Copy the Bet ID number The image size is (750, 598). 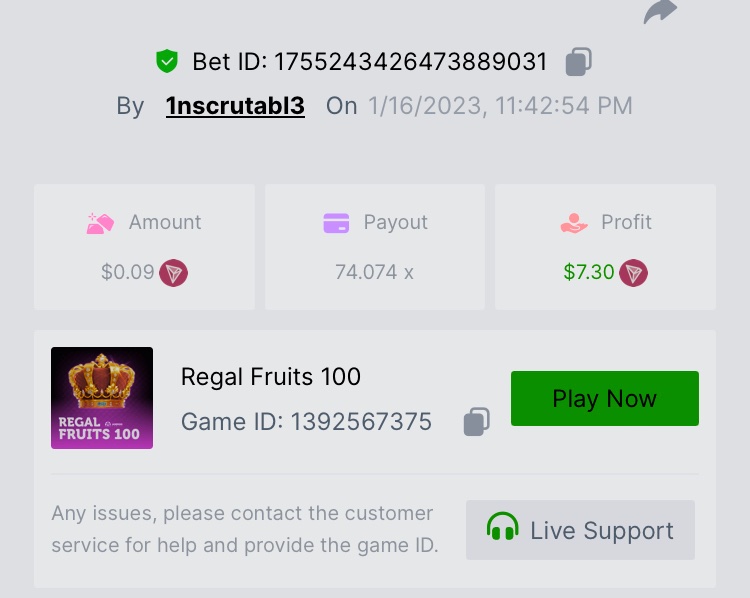pyautogui.click(x=578, y=62)
